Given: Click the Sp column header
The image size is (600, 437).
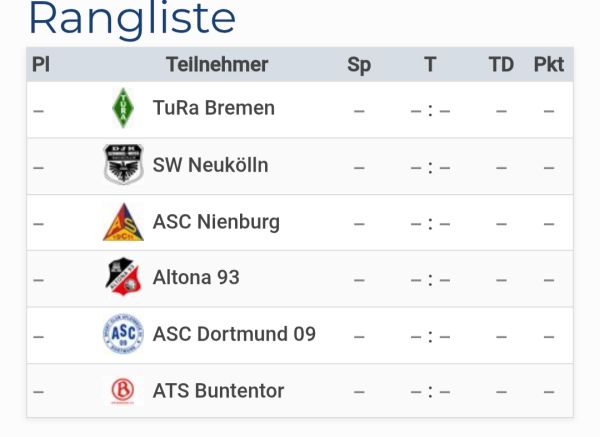Looking at the screenshot, I should [359, 65].
